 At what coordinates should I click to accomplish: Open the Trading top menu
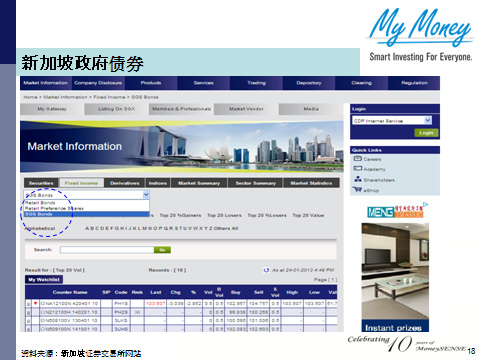pos(256,83)
